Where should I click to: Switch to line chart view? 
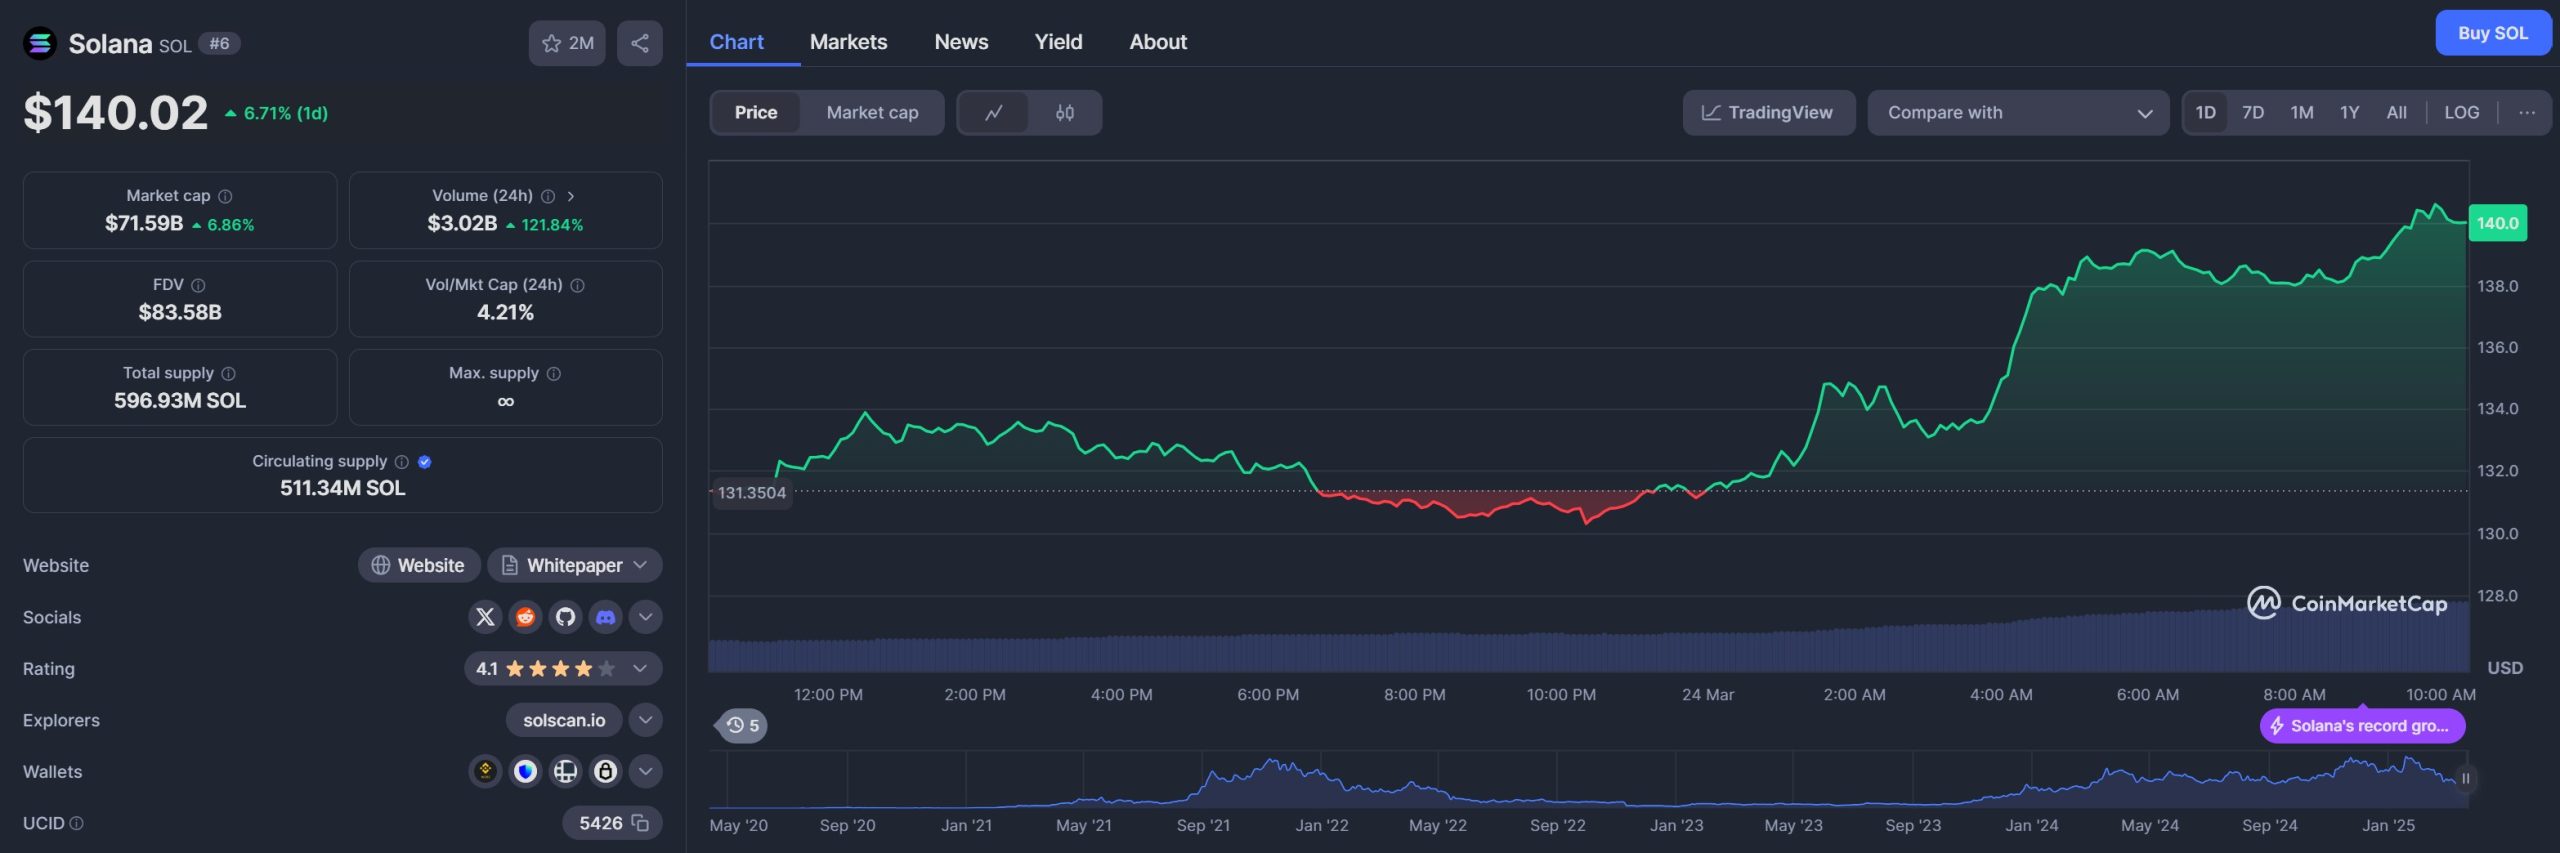tap(993, 113)
